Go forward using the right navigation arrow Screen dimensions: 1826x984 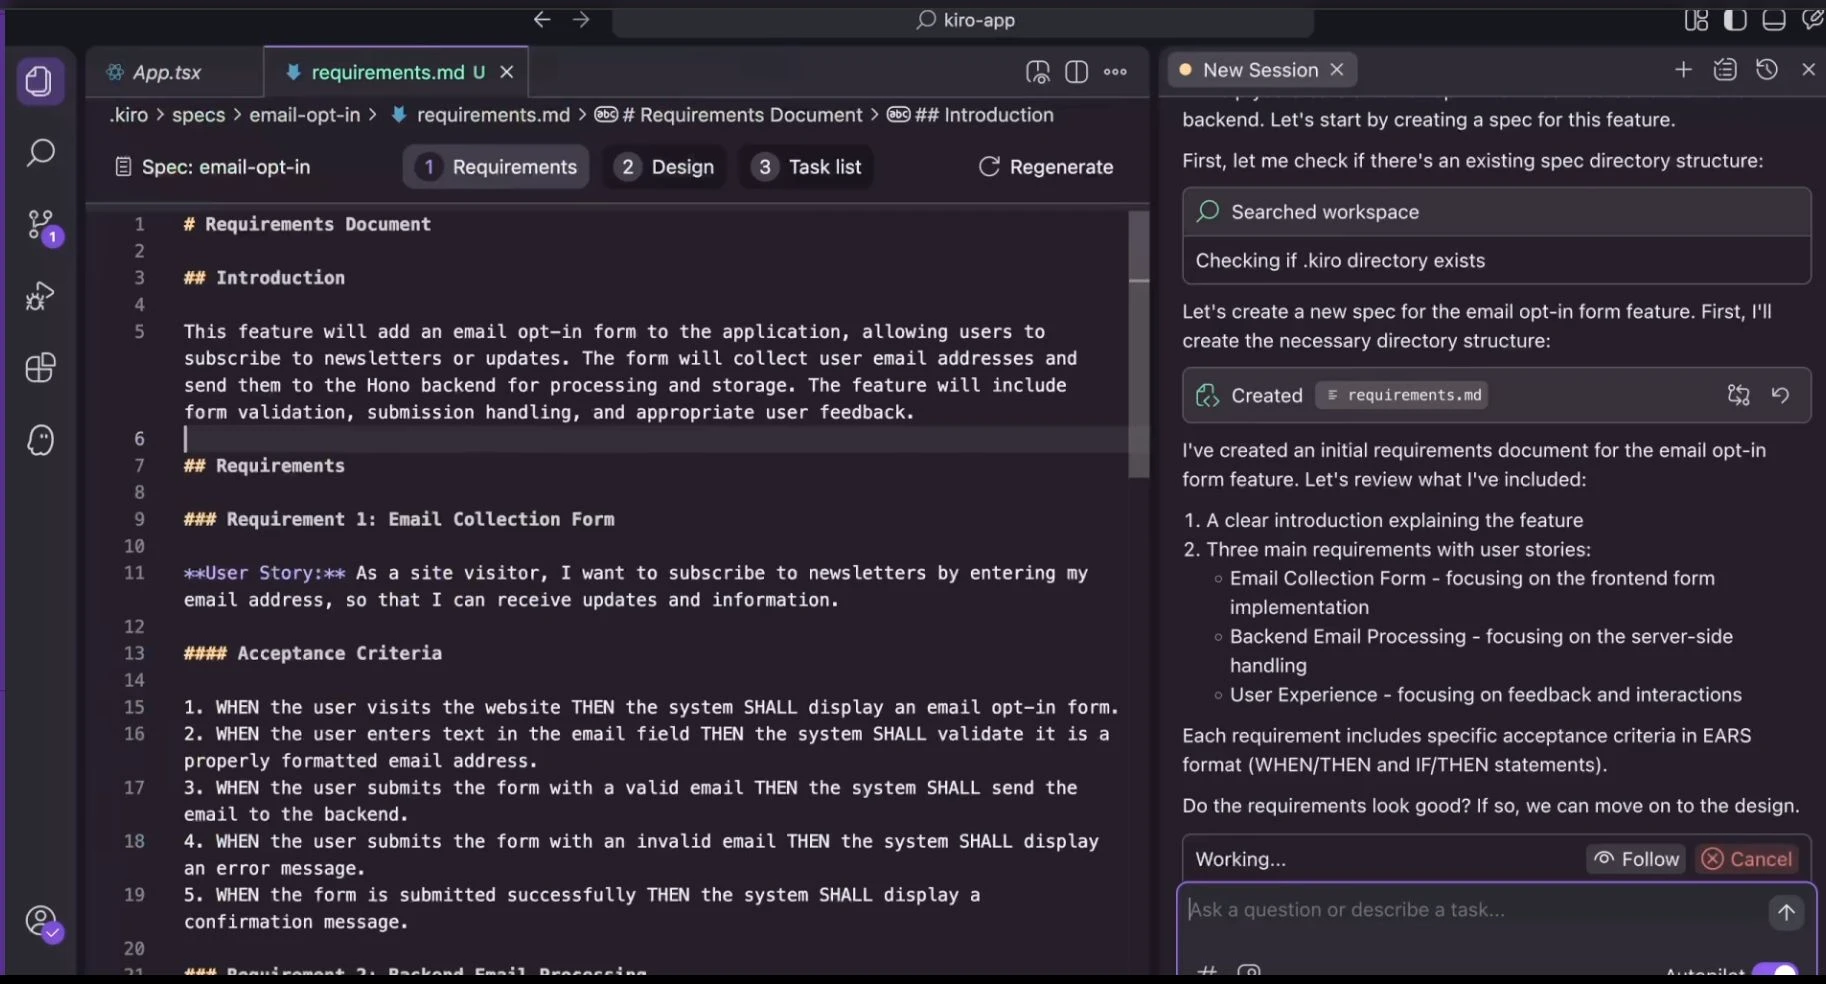click(x=581, y=19)
